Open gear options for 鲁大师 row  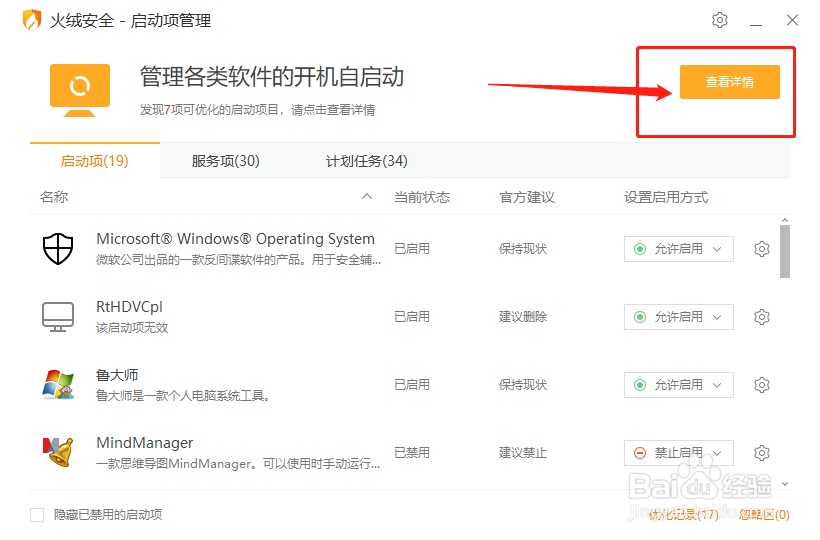click(761, 385)
